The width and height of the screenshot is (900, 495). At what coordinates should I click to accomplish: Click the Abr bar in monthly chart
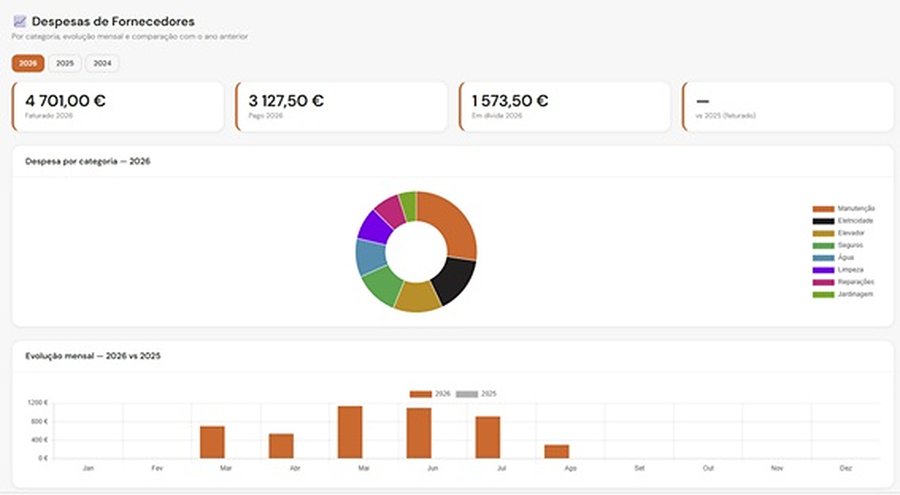click(281, 446)
